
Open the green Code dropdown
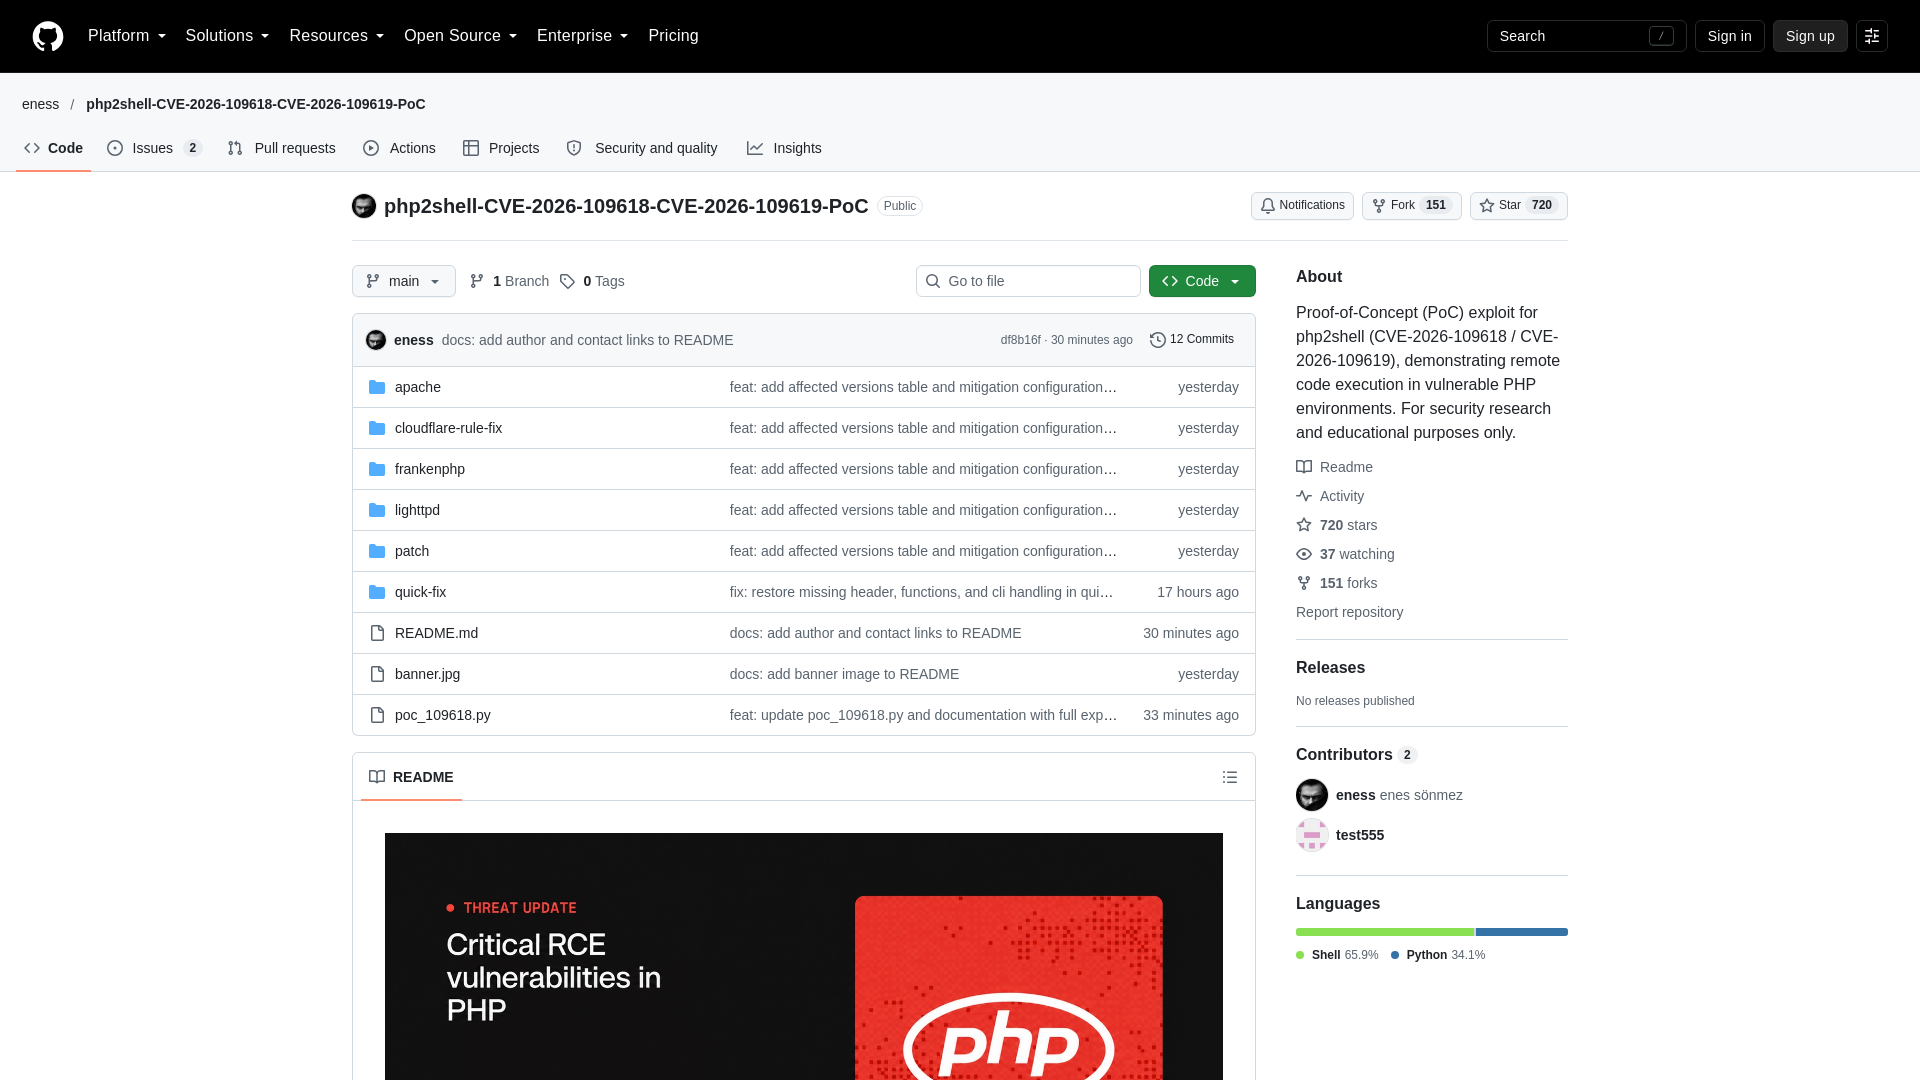1202,281
